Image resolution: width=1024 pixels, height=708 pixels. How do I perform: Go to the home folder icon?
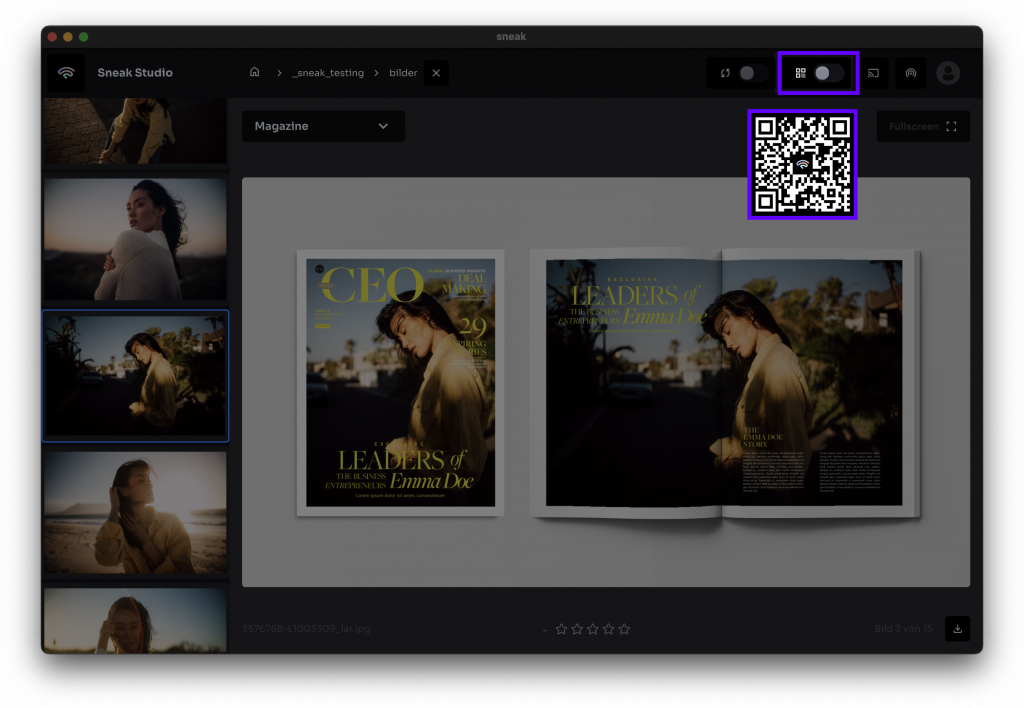[x=255, y=73]
